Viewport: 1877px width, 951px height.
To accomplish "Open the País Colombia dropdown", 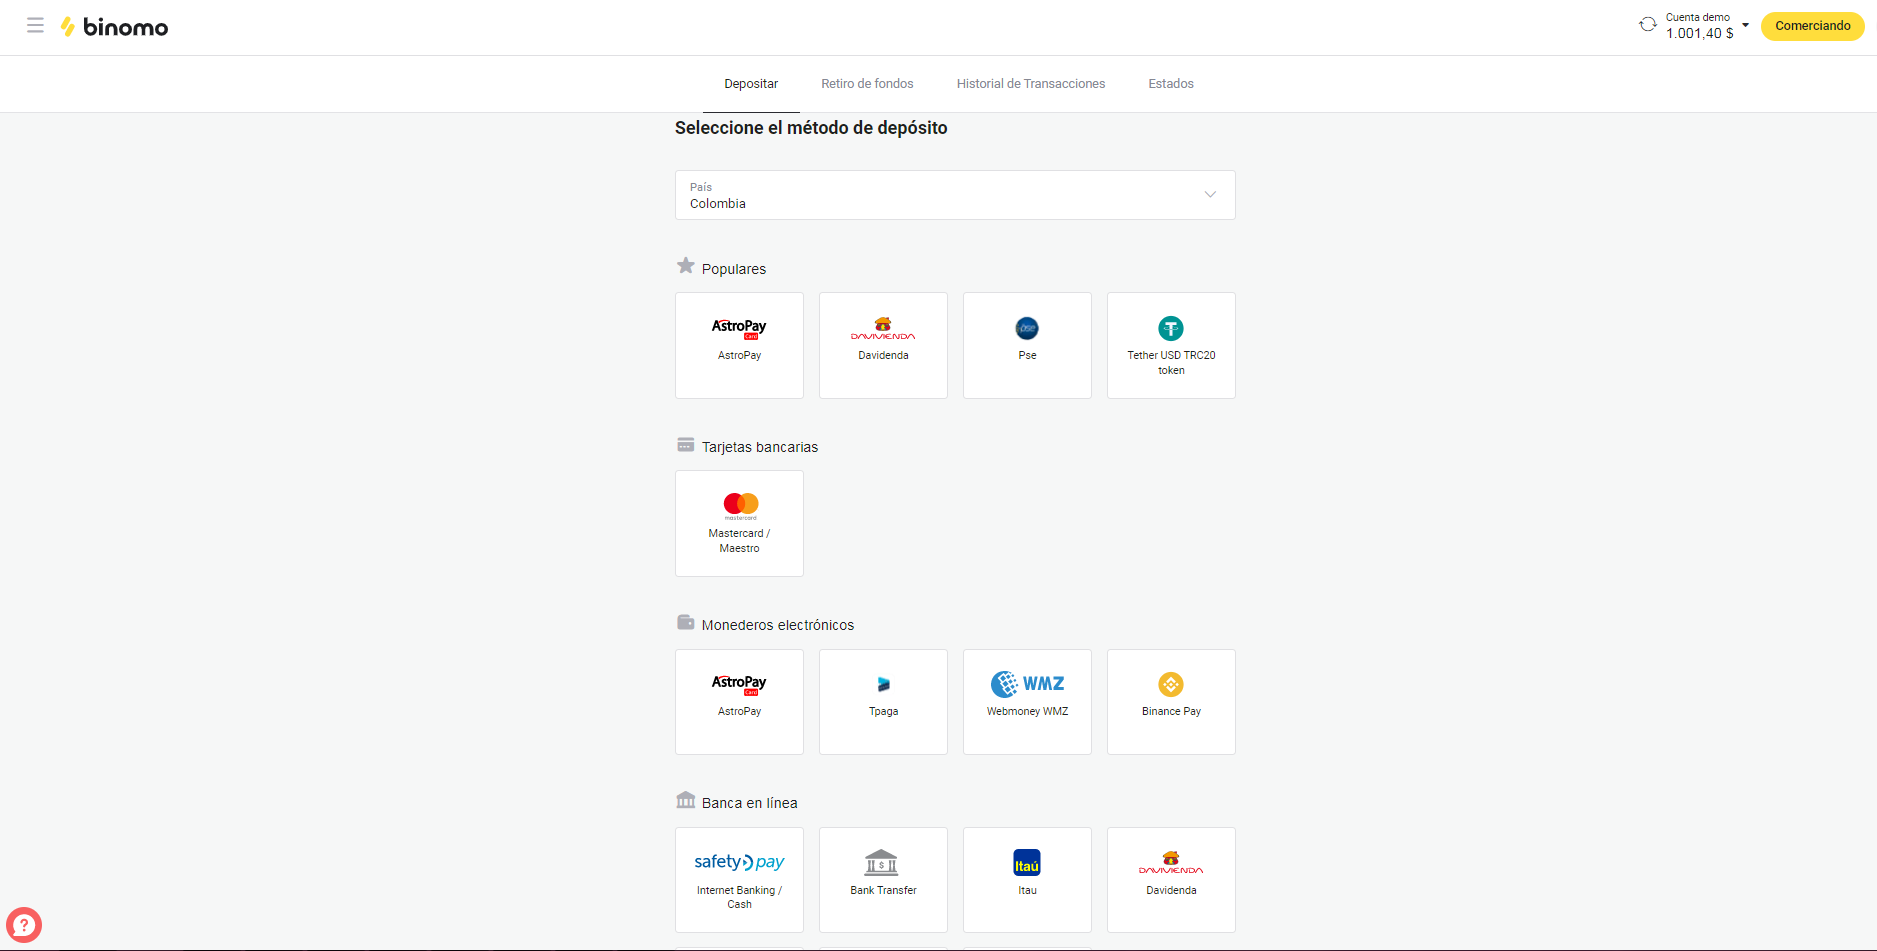I will [955, 195].
